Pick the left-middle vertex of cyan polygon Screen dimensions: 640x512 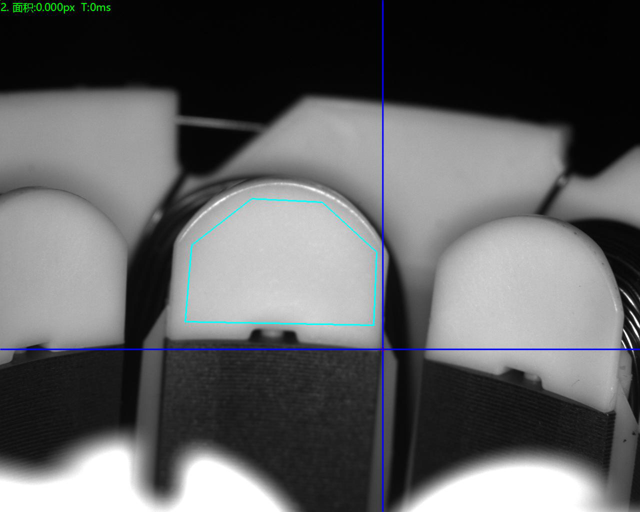coord(191,243)
